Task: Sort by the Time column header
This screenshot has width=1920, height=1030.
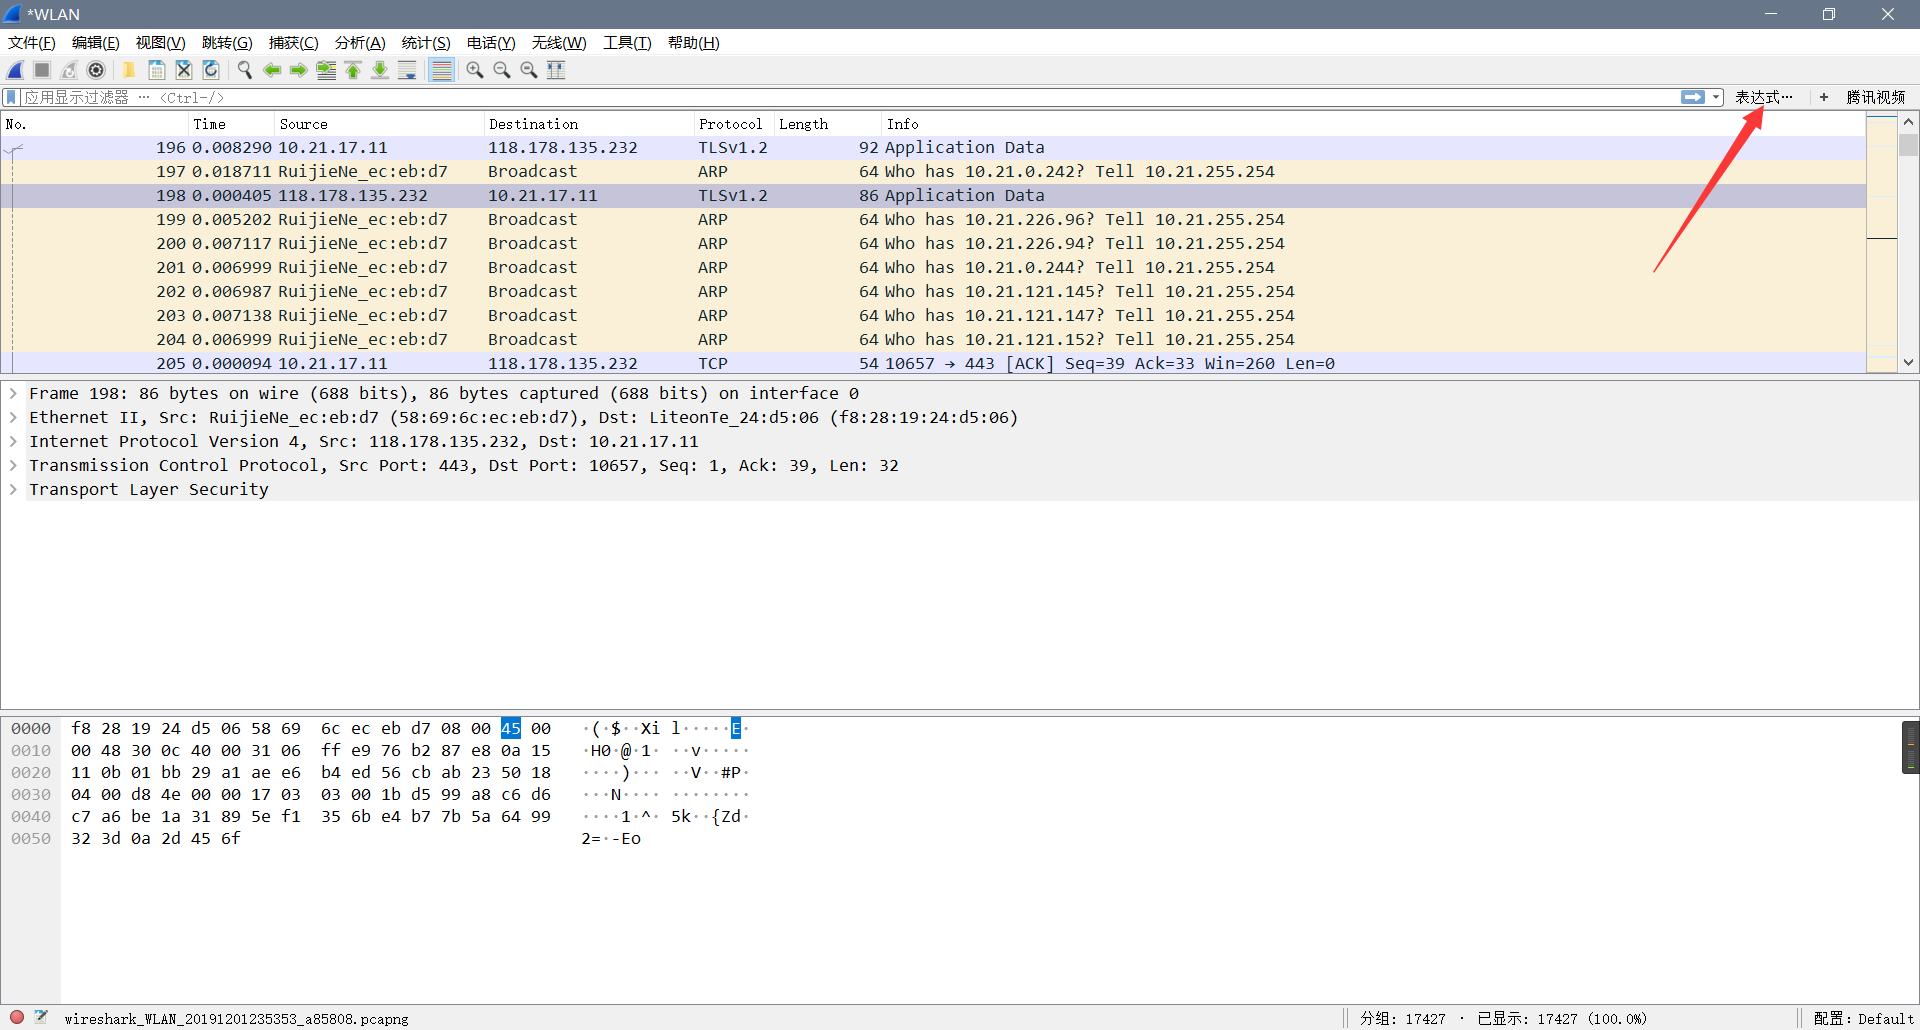Action: (231, 124)
